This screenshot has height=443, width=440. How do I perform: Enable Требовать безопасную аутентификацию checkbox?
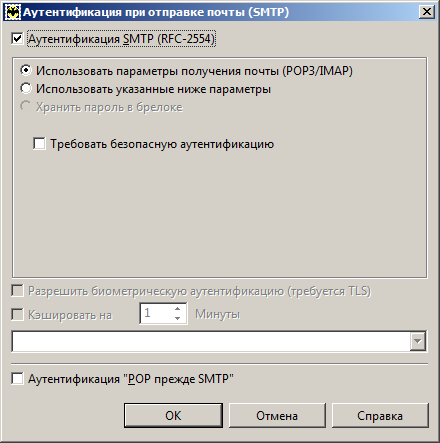(39, 144)
